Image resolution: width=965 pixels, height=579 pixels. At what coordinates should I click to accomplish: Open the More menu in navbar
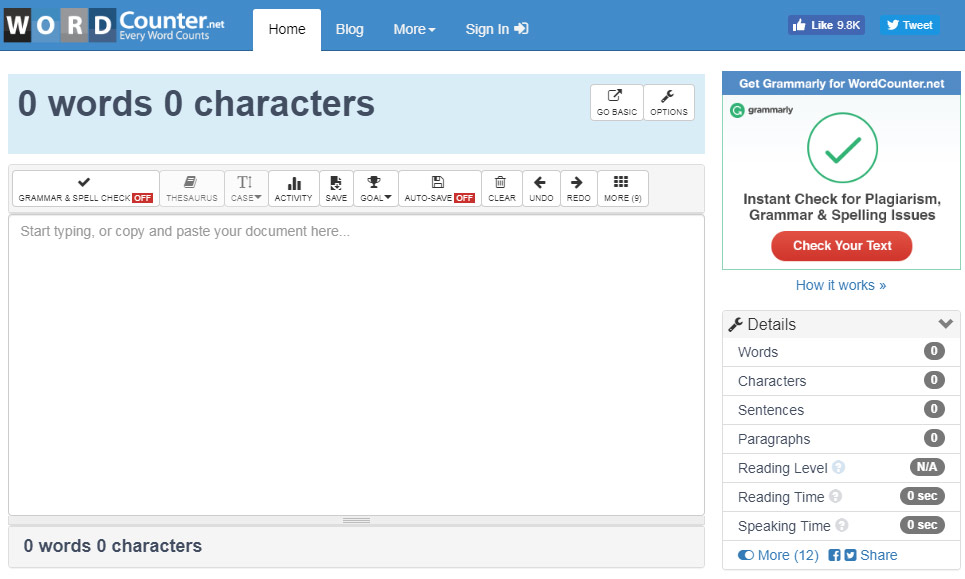click(414, 29)
